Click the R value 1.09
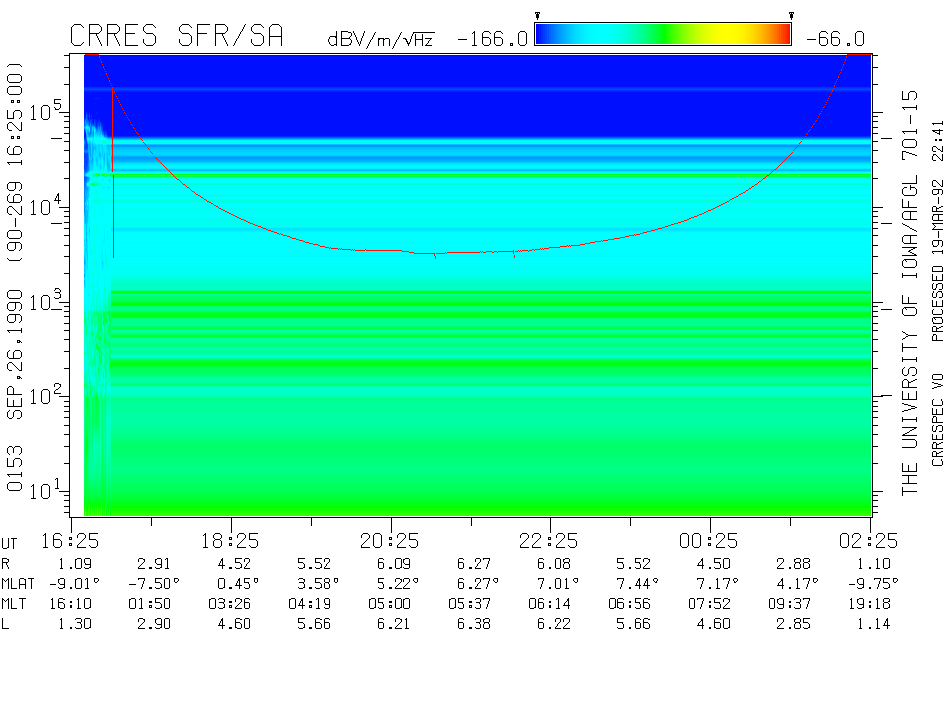945x720 pixels. 75,564
